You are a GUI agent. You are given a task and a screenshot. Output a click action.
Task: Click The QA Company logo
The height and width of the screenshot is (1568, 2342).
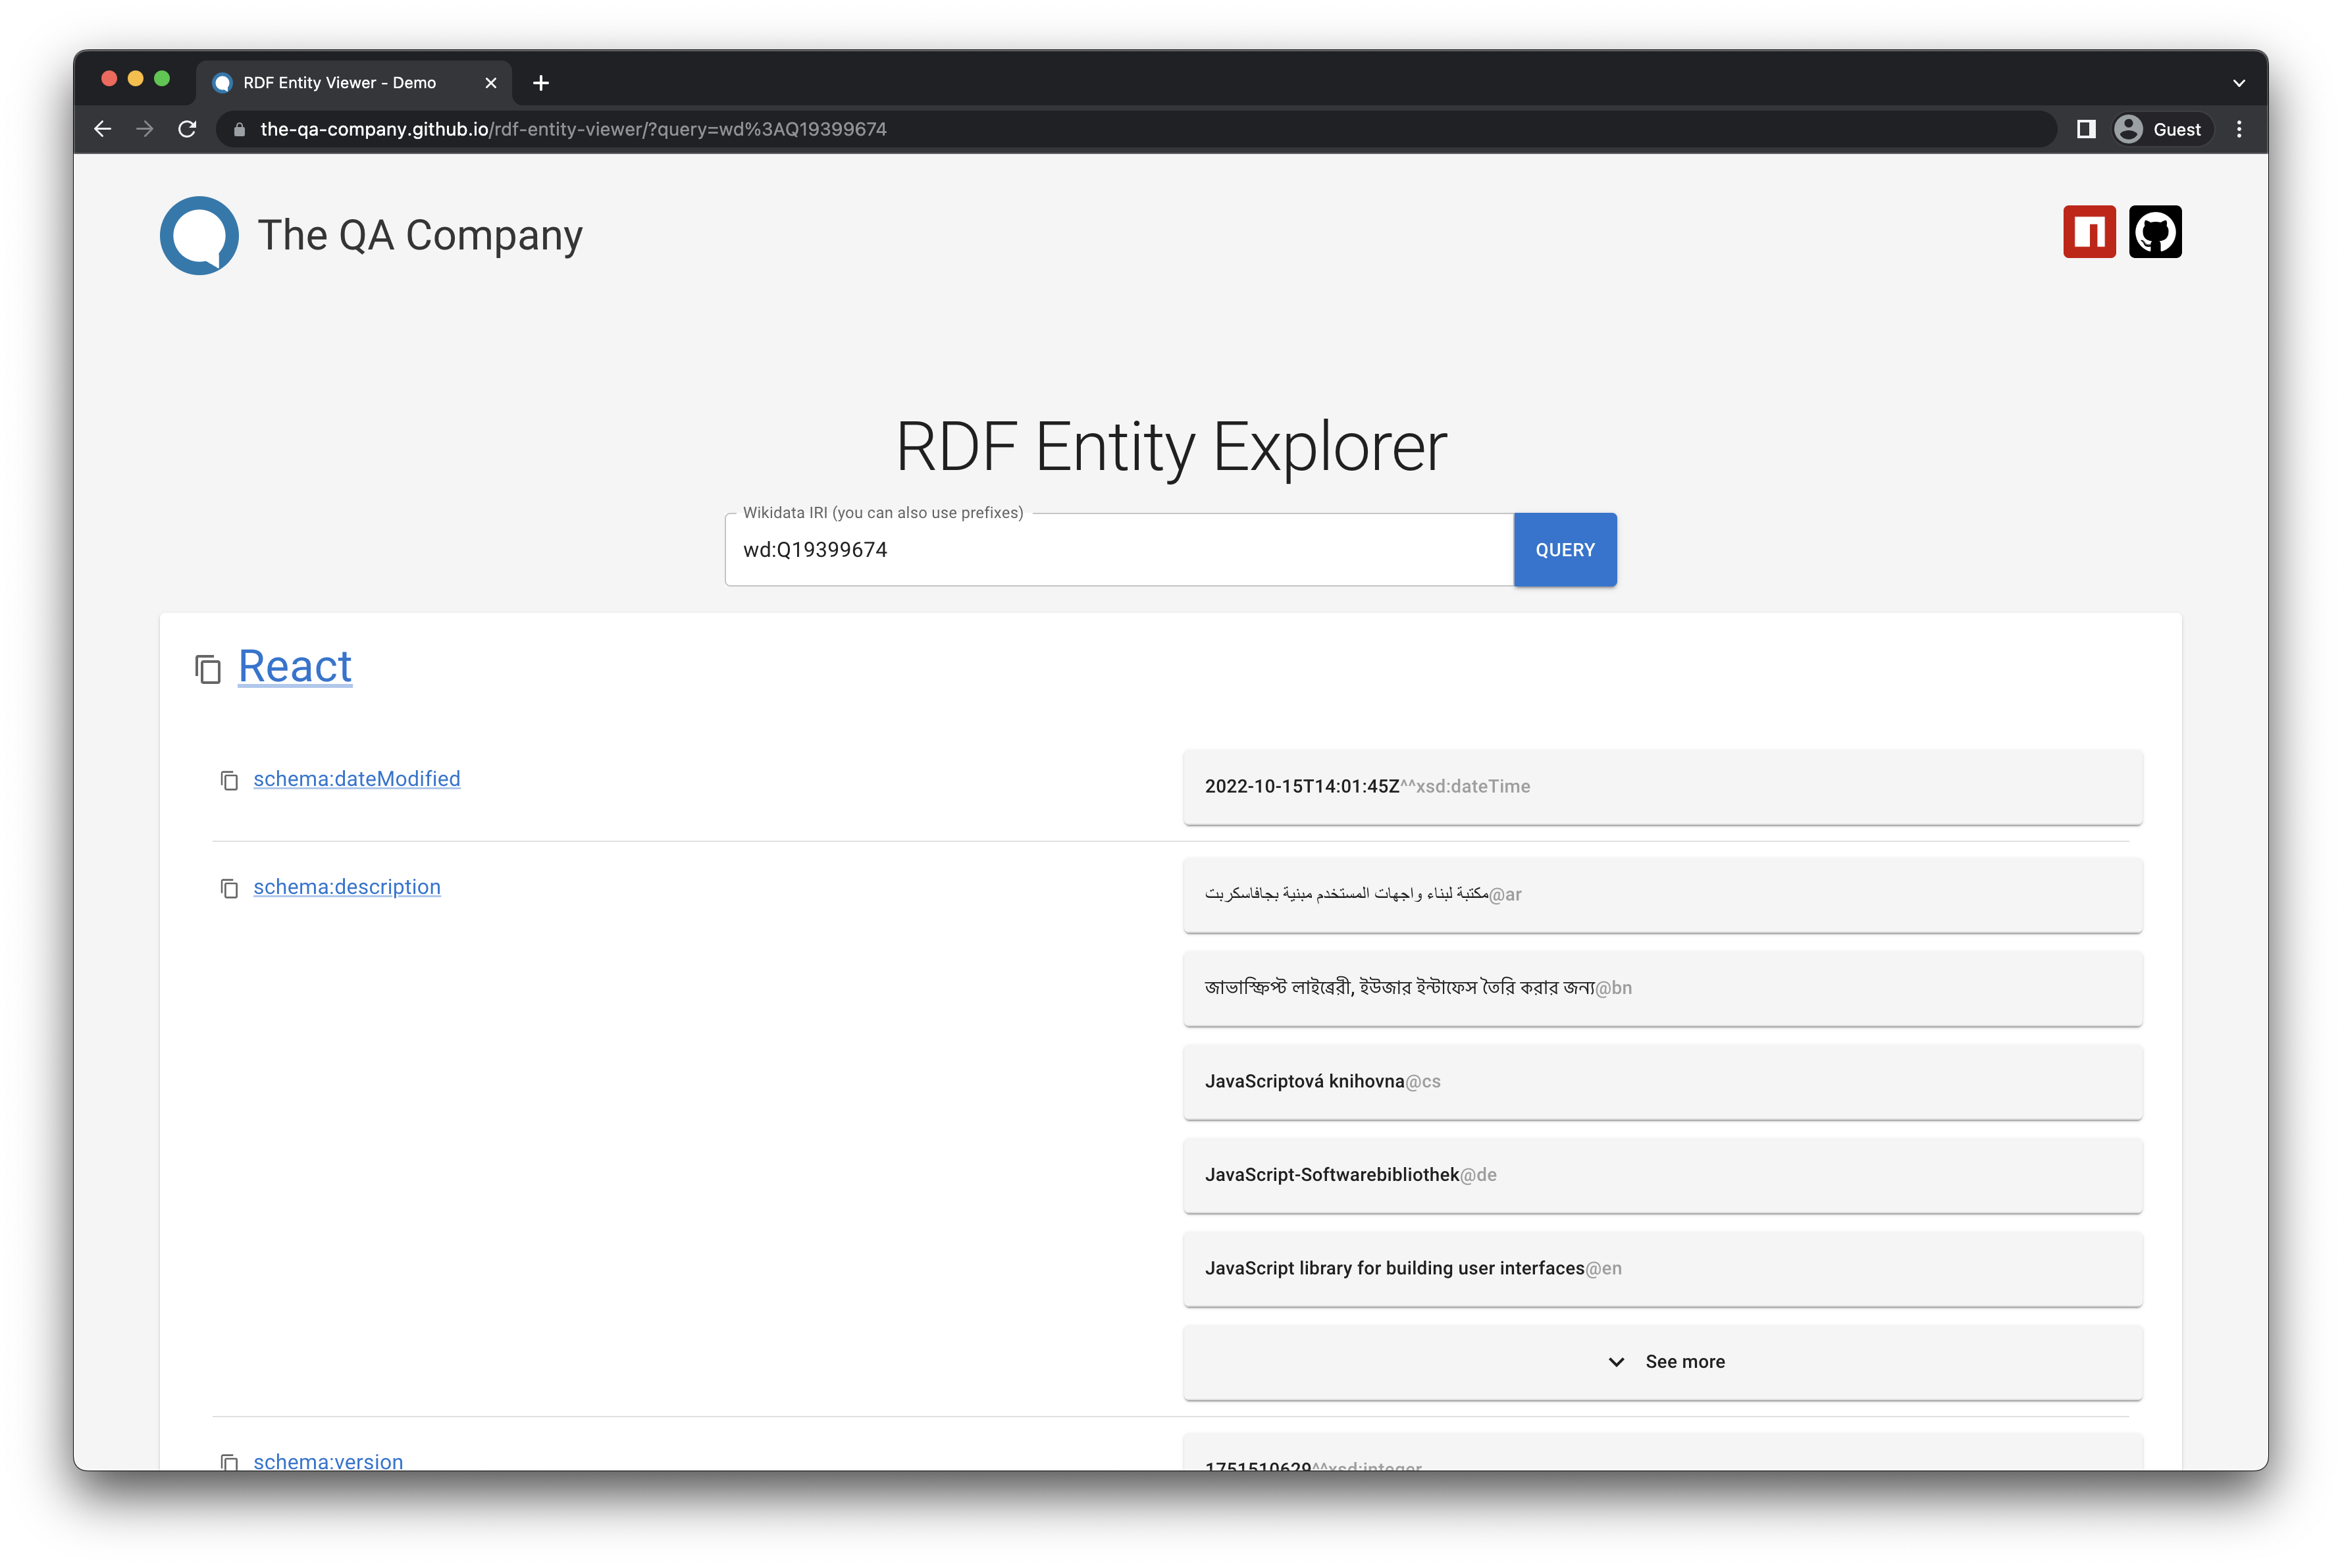pyautogui.click(x=199, y=235)
